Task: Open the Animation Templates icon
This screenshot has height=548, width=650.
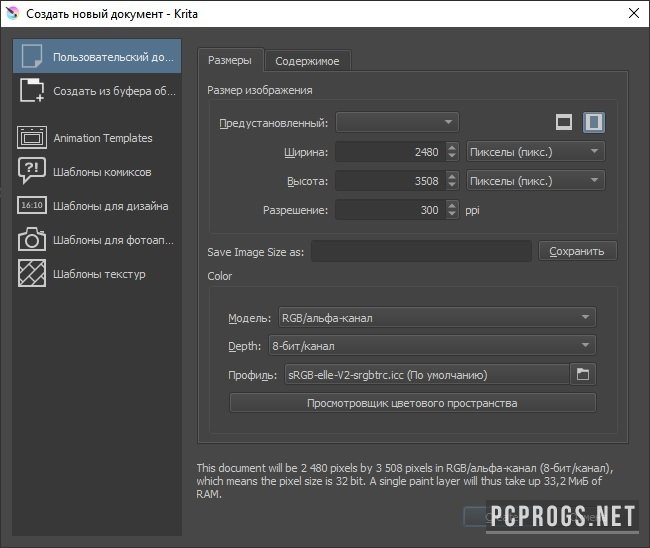Action: click(32, 137)
